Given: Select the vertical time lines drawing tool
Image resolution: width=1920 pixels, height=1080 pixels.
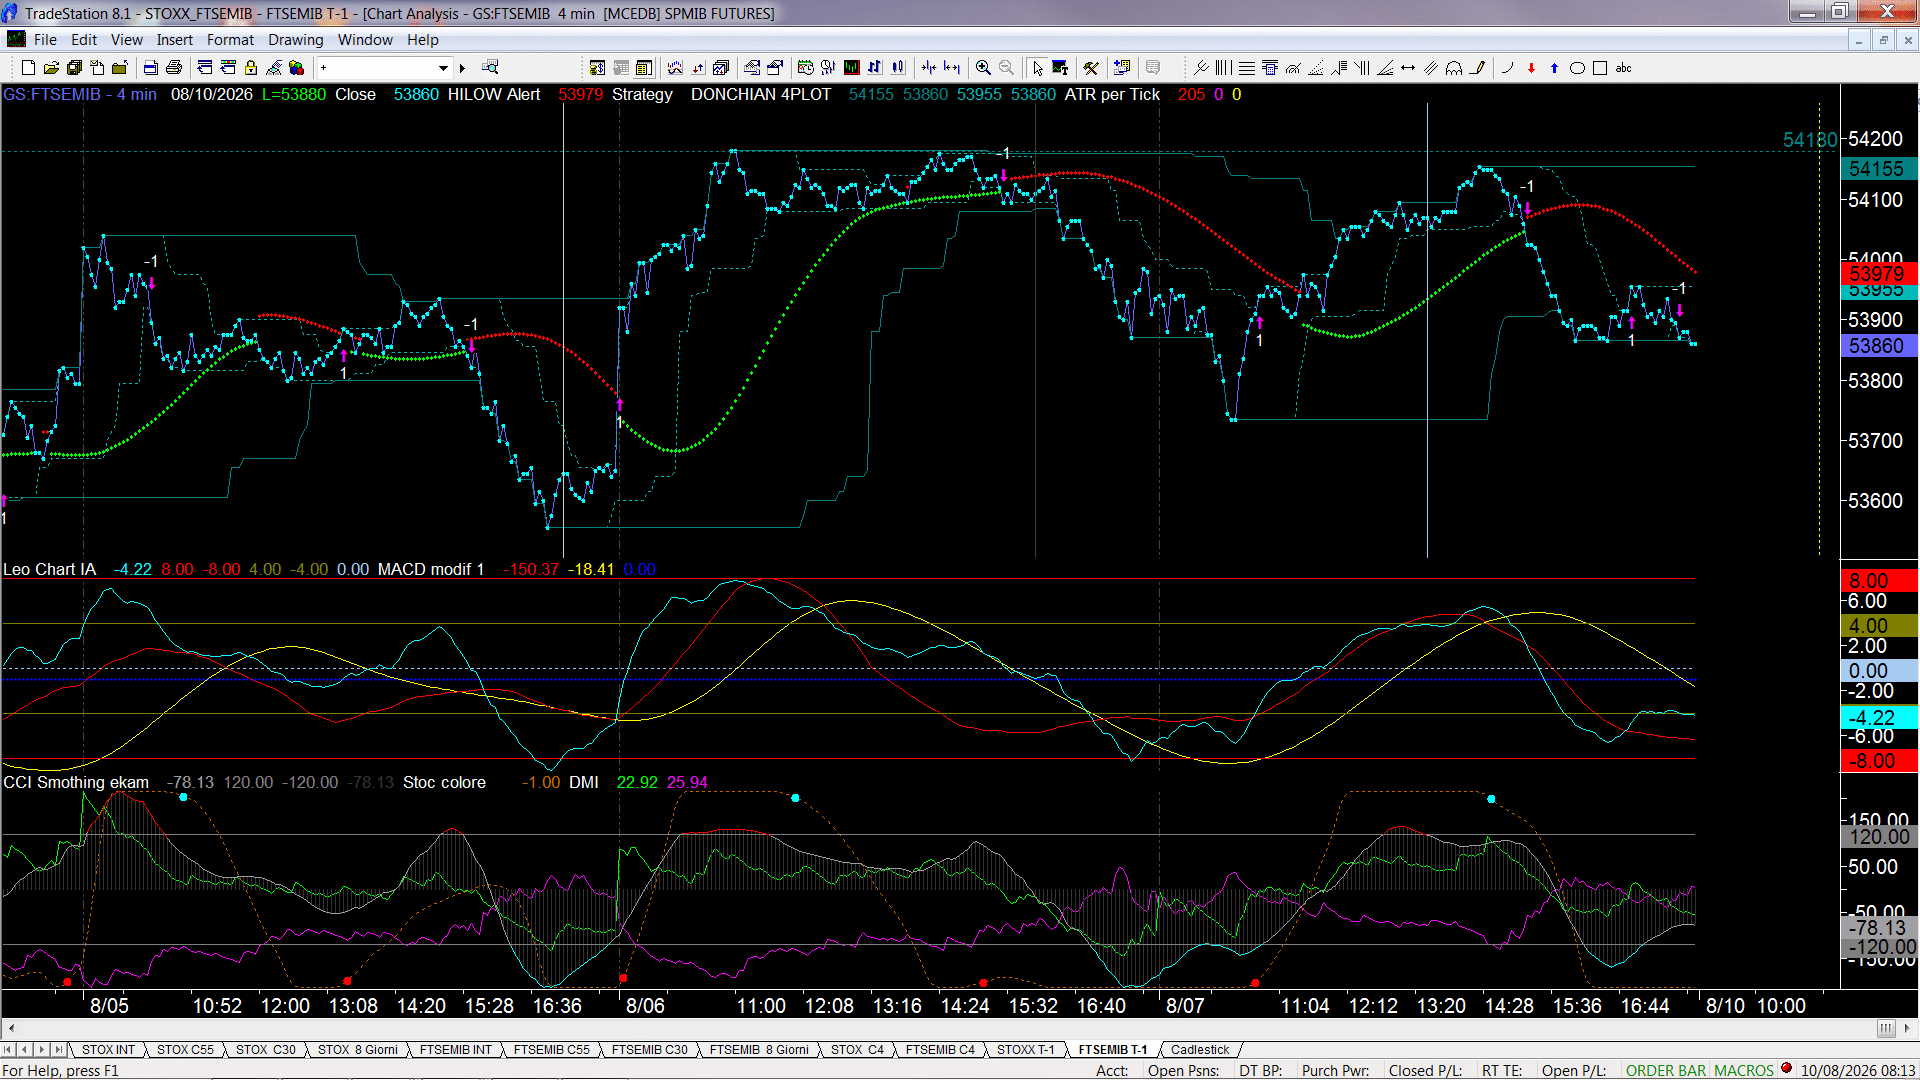Looking at the screenshot, I should (x=1223, y=68).
